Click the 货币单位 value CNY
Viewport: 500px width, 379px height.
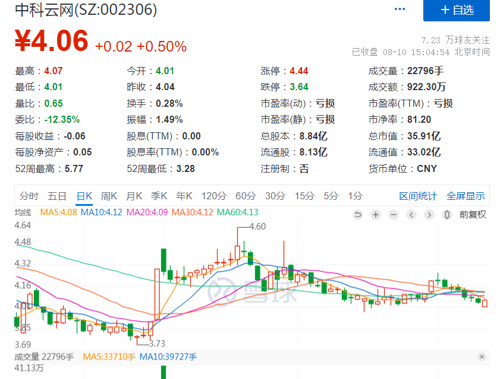coord(427,169)
